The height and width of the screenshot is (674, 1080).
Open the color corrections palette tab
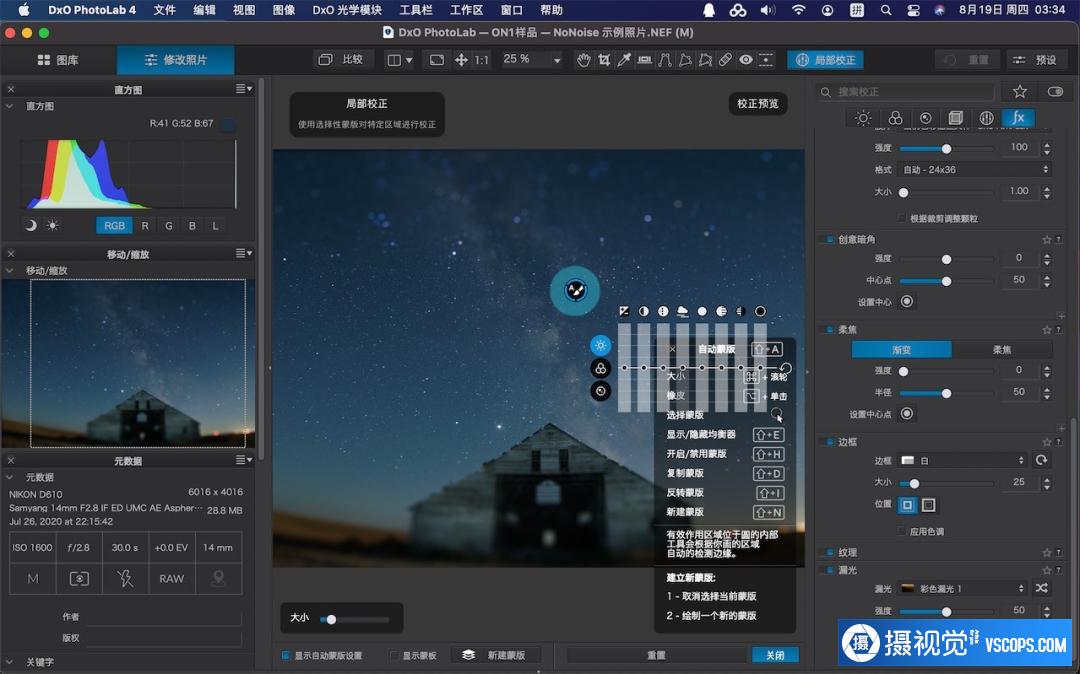pyautogui.click(x=895, y=118)
